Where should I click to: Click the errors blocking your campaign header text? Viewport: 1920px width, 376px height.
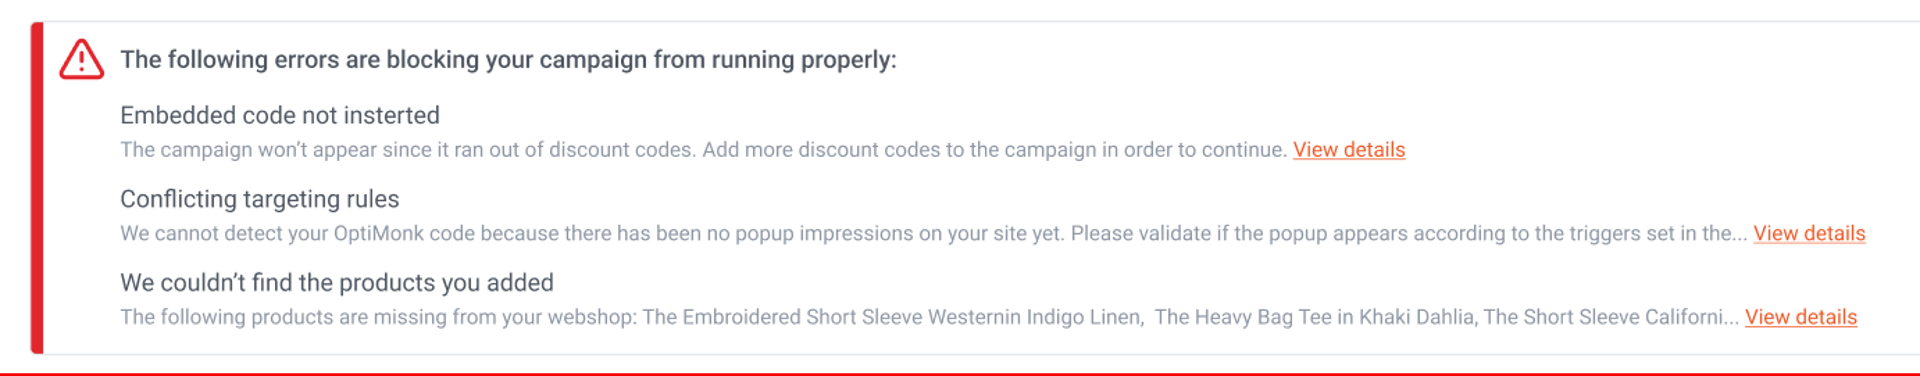508,60
